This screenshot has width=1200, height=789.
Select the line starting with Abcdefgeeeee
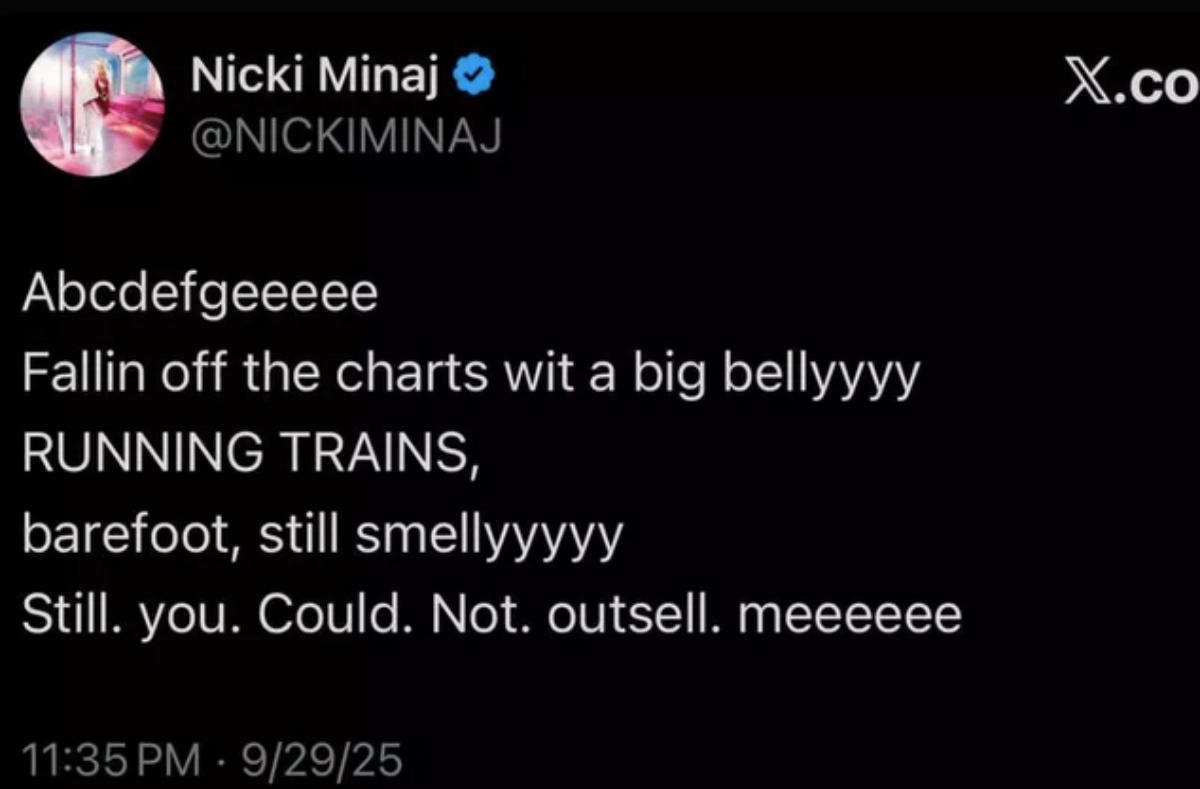[200, 293]
